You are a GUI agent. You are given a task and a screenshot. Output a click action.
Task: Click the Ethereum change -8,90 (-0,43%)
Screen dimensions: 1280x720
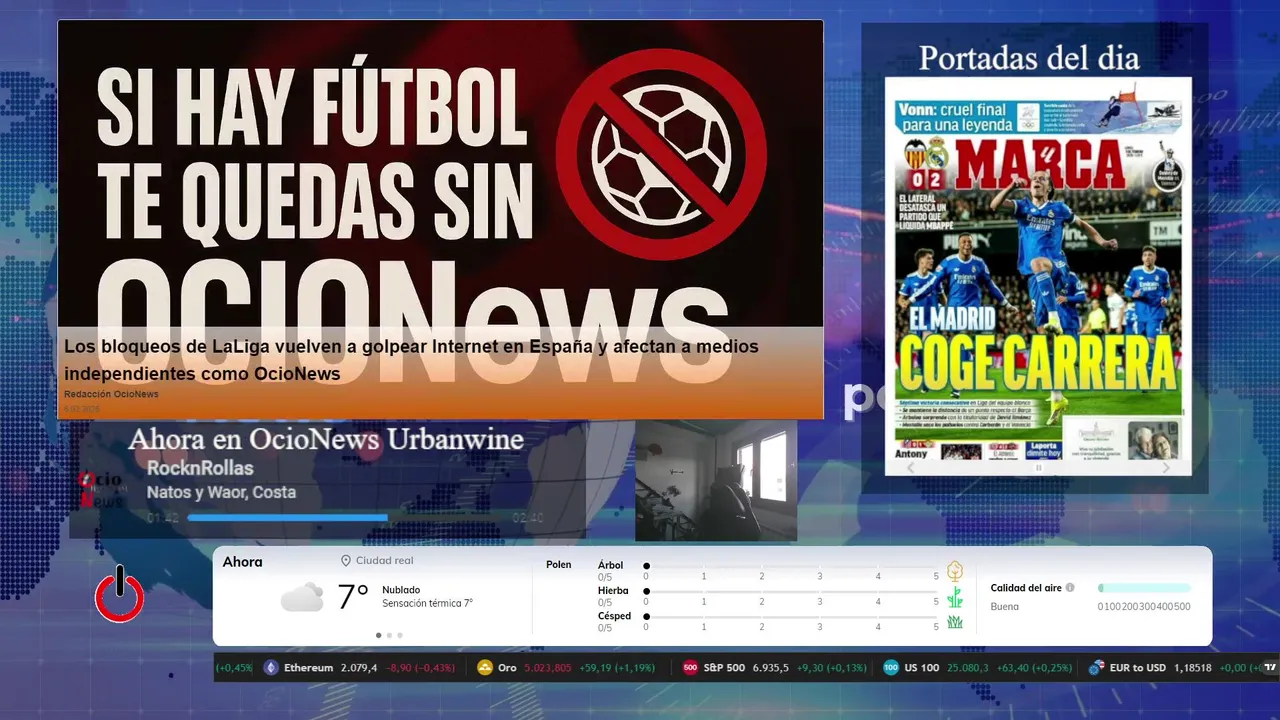(421, 668)
